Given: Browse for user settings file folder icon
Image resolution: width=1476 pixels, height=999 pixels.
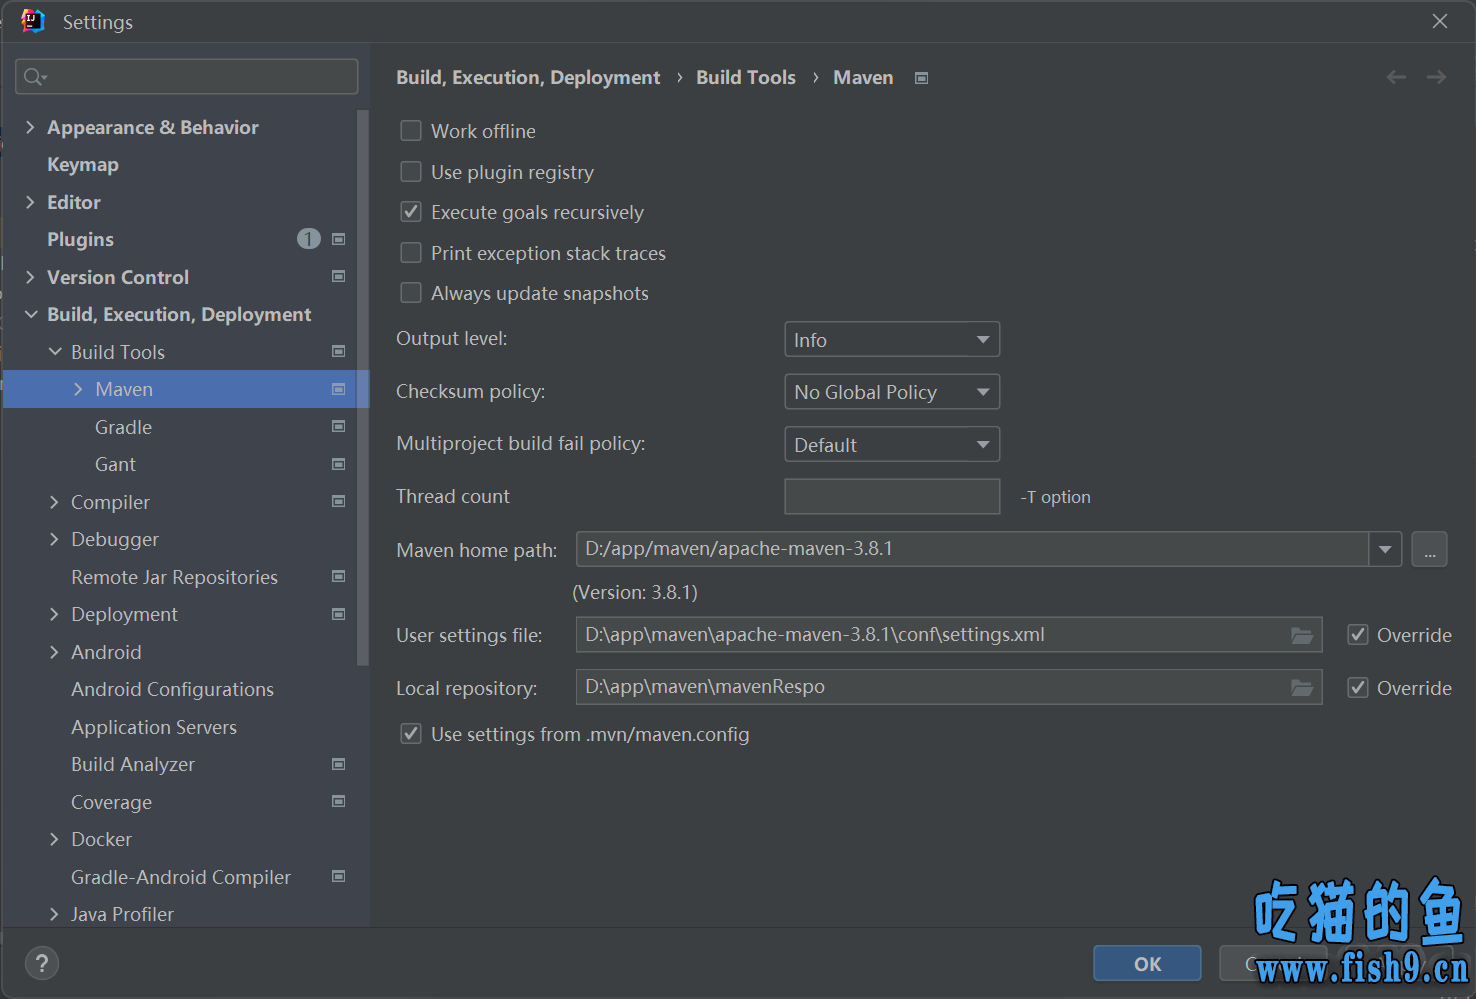Looking at the screenshot, I should pyautogui.click(x=1302, y=635).
